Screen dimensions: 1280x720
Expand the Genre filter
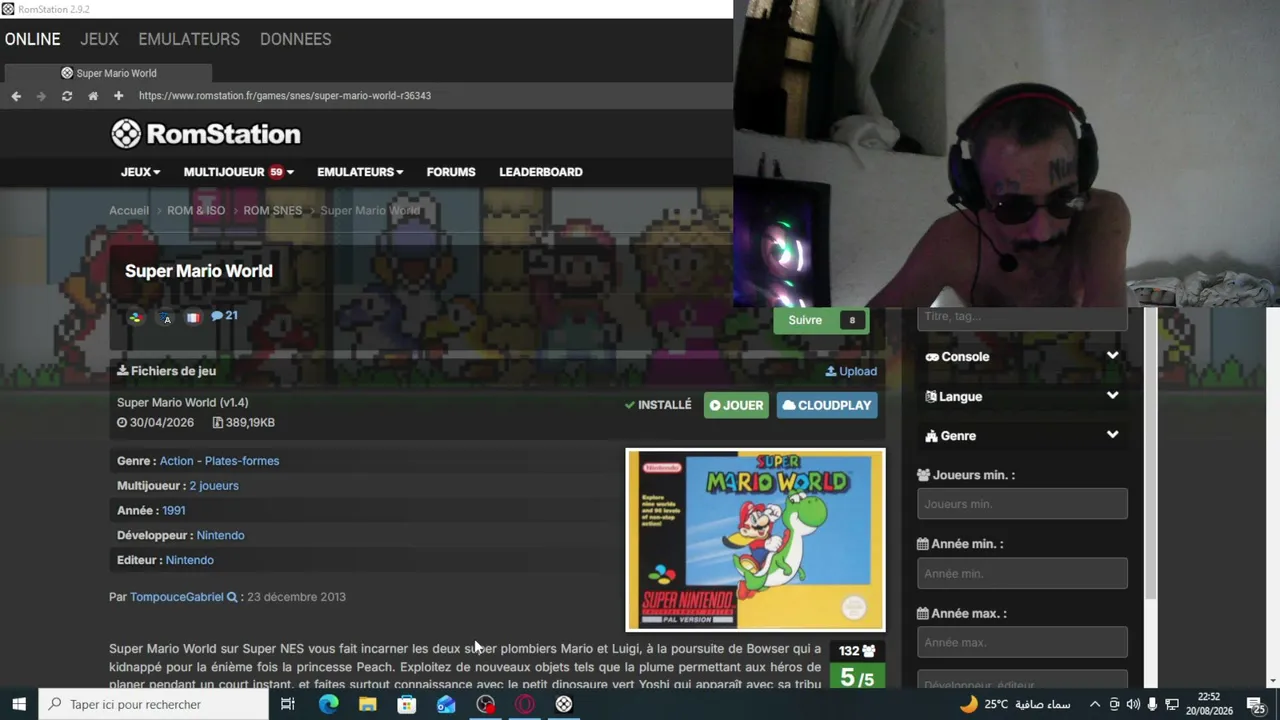(1022, 436)
